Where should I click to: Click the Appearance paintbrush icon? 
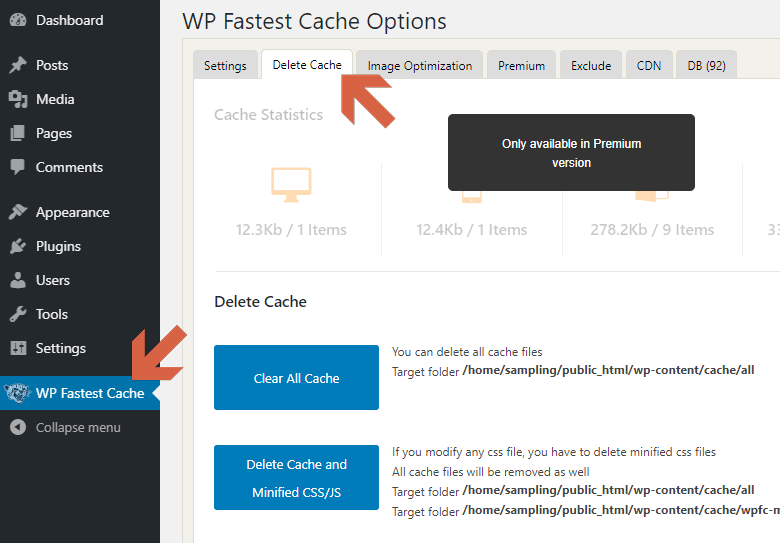coord(18,212)
